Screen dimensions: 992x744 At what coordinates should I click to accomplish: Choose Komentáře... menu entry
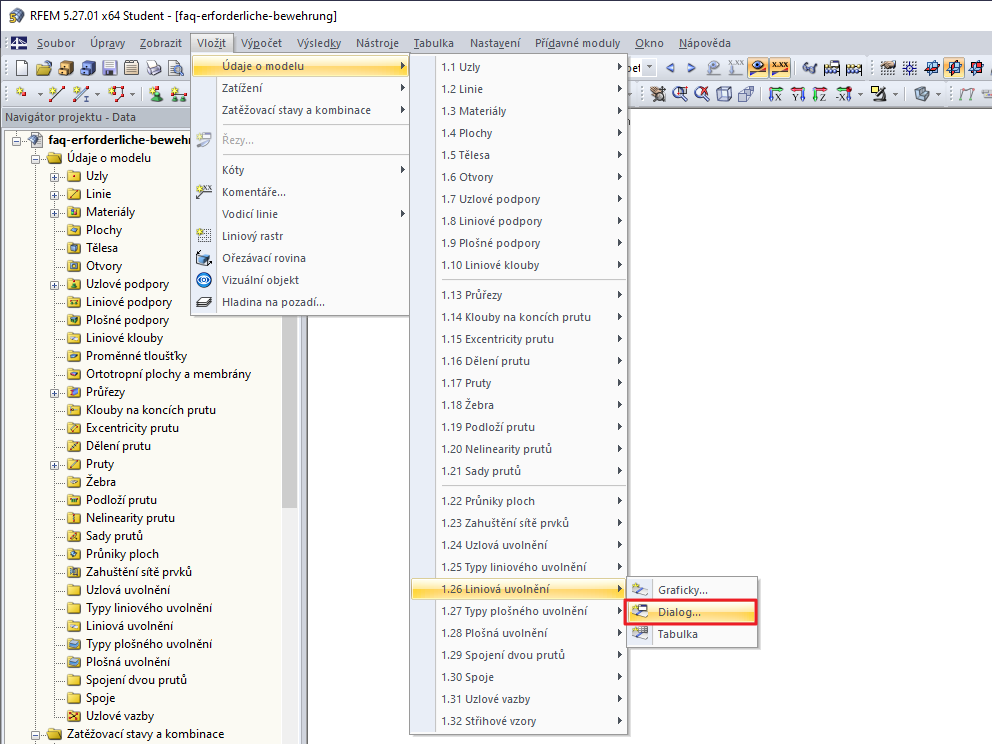click(x=301, y=192)
